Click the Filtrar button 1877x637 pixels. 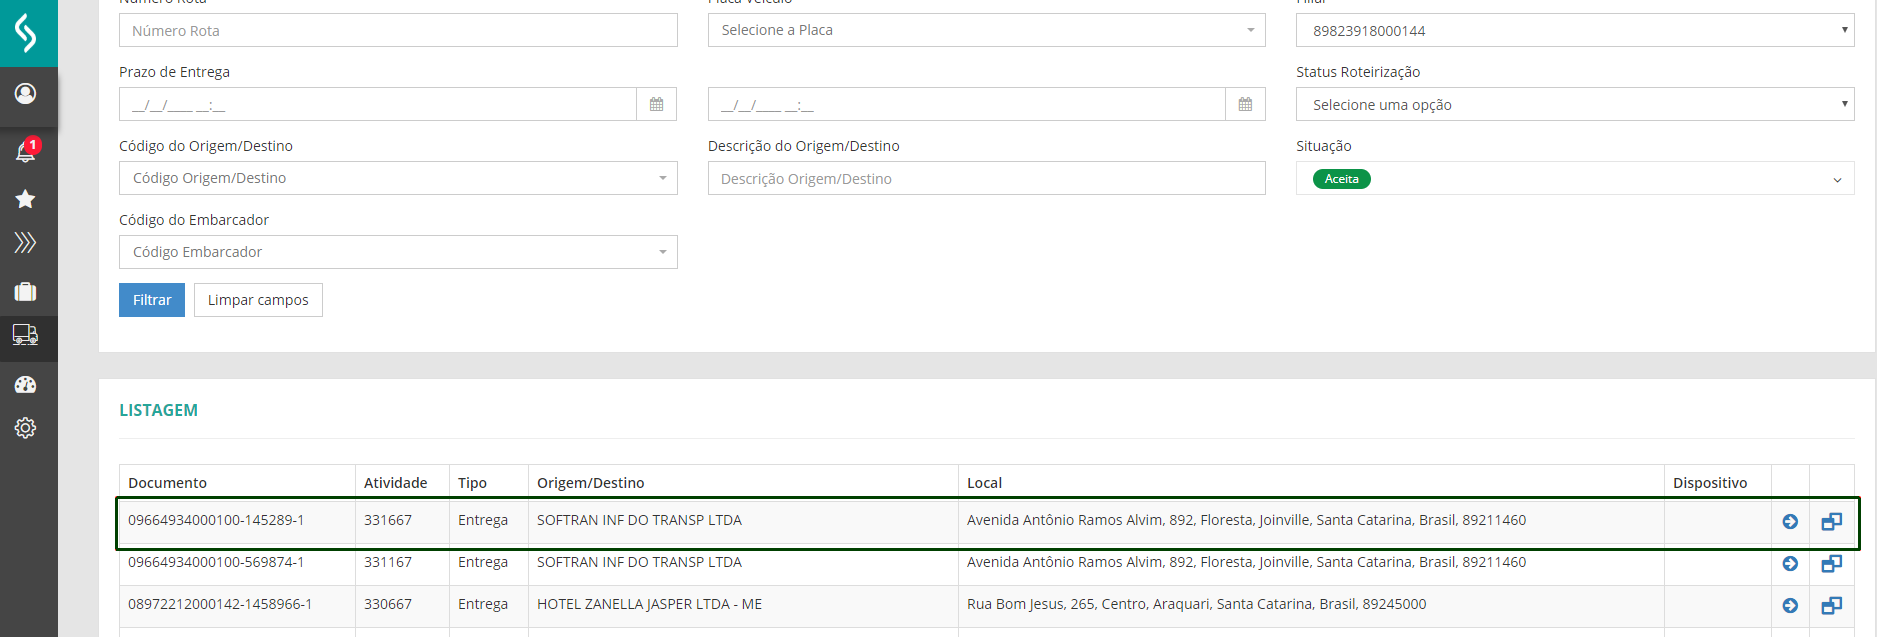152,300
